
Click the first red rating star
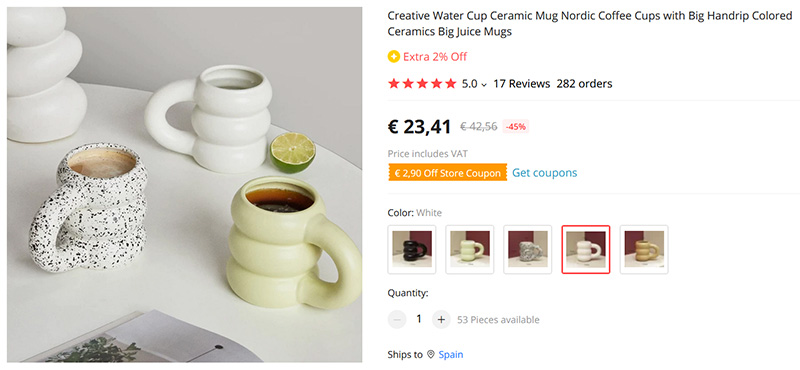pos(393,84)
